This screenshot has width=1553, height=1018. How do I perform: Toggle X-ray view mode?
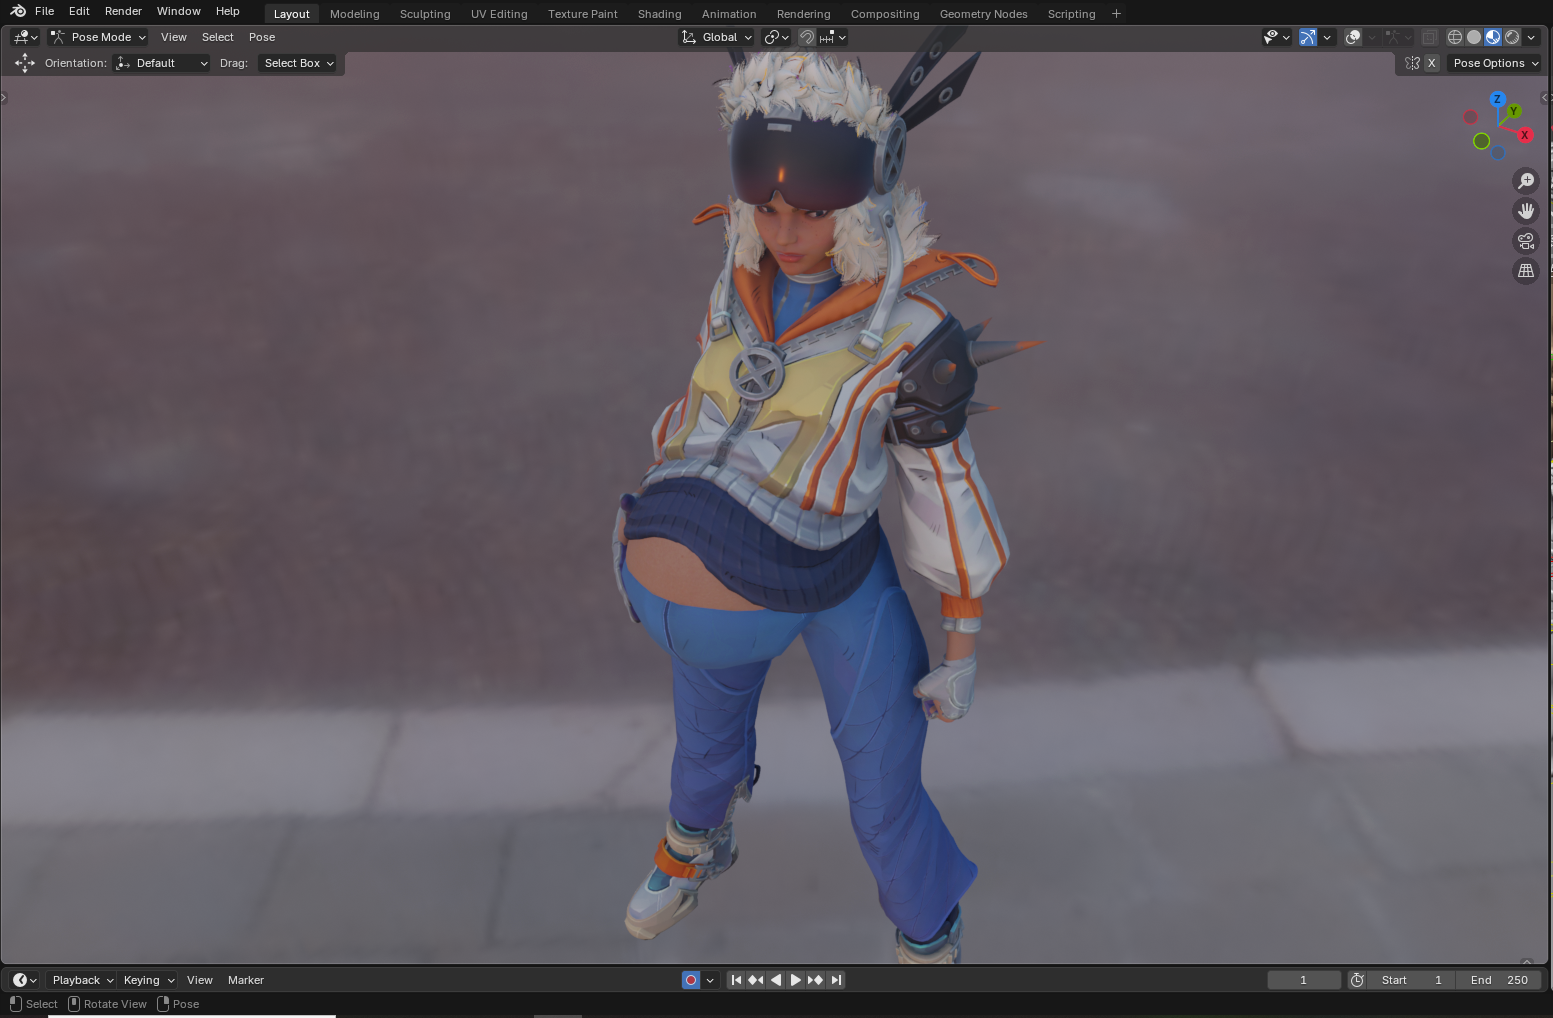coord(1430,37)
